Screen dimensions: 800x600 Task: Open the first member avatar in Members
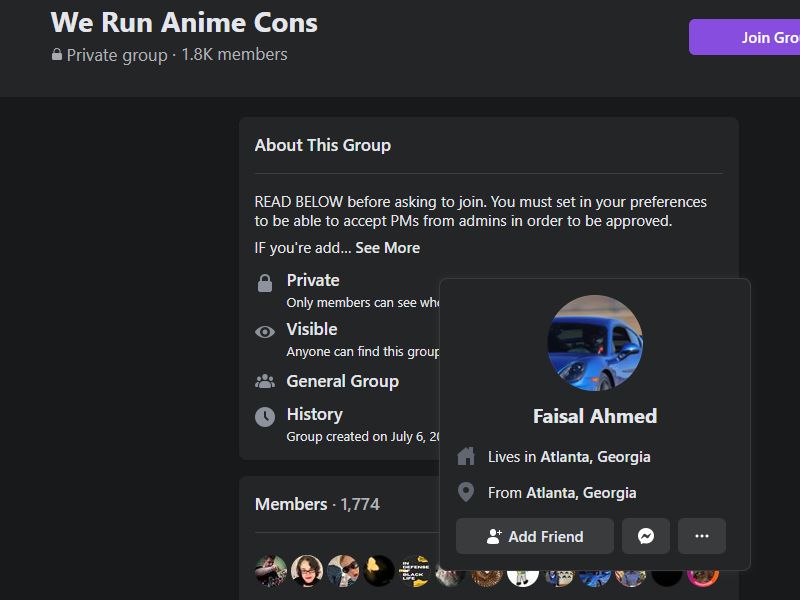(x=271, y=571)
